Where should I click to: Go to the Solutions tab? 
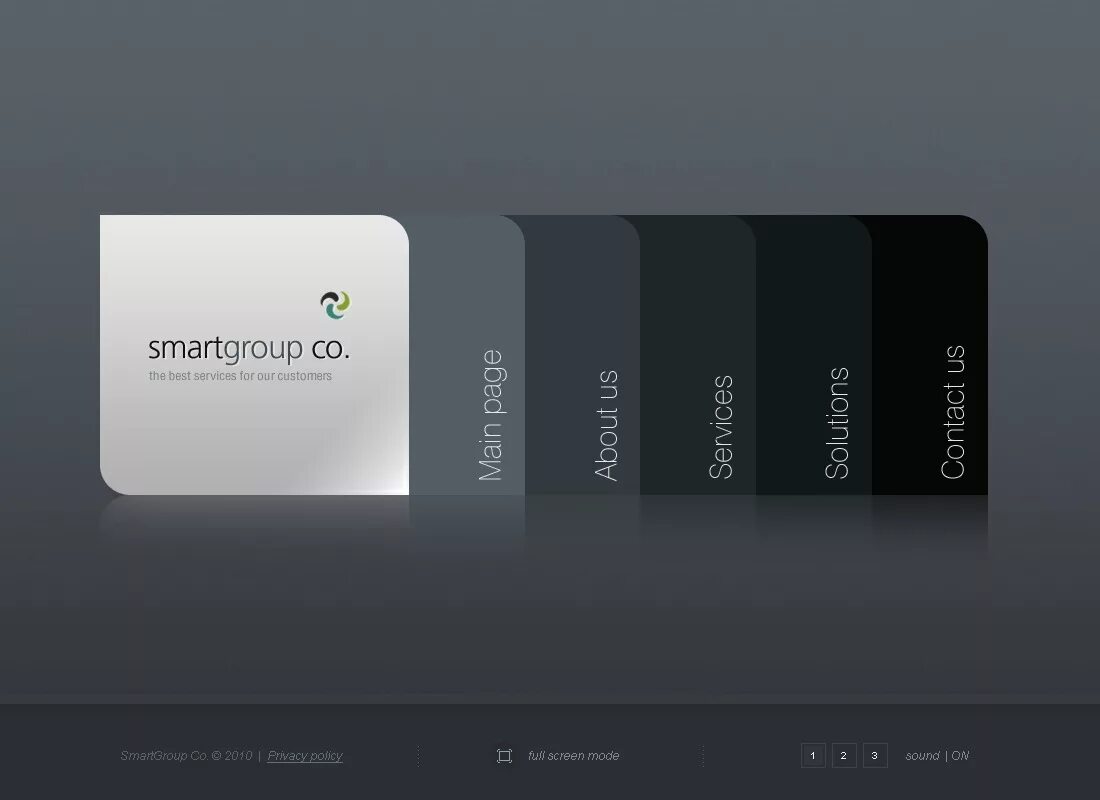click(x=814, y=355)
